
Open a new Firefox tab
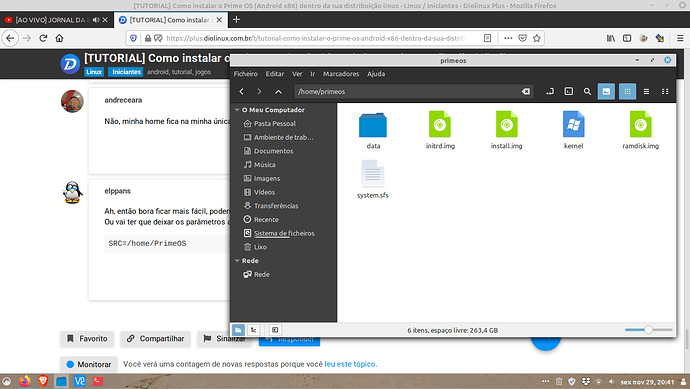pyautogui.click(x=236, y=20)
